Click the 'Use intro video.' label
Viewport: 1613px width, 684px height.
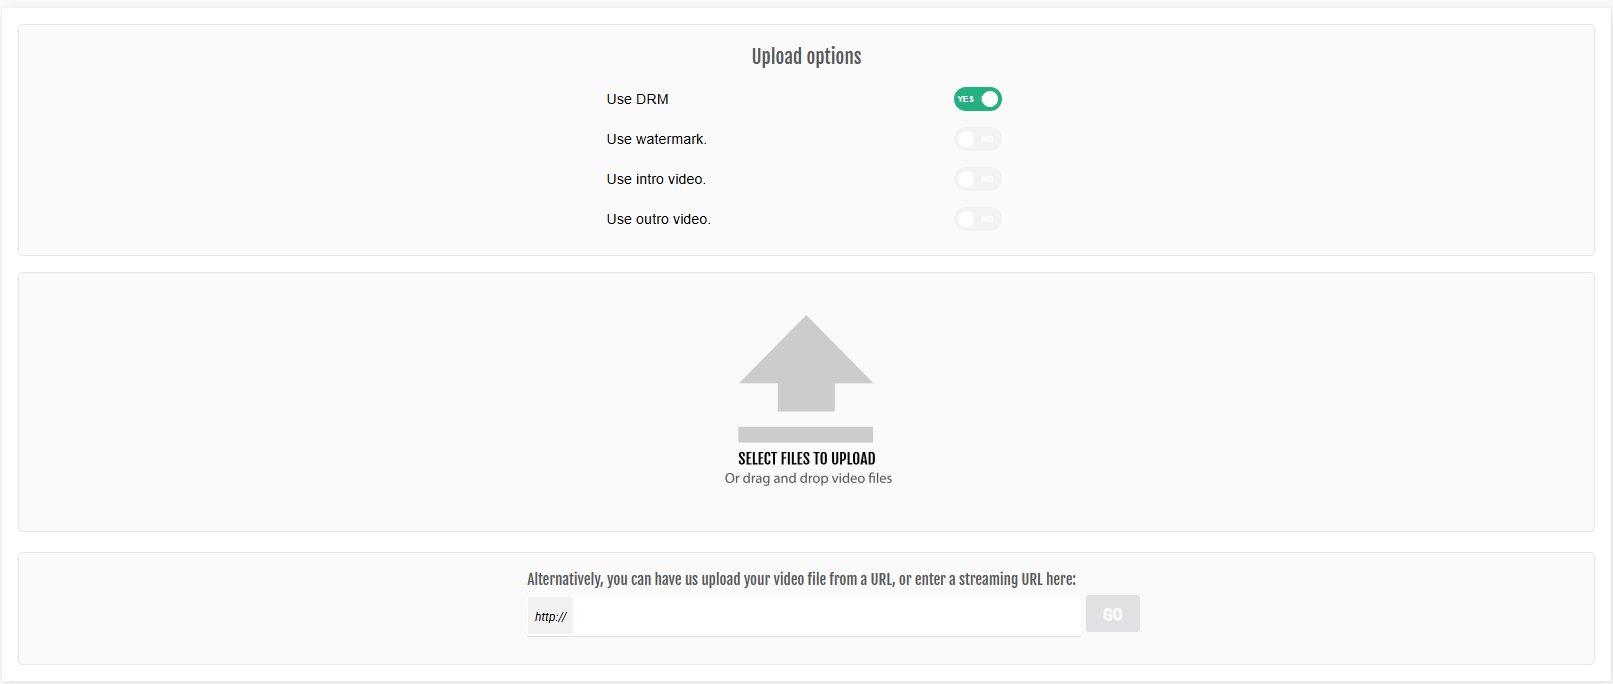tap(656, 179)
